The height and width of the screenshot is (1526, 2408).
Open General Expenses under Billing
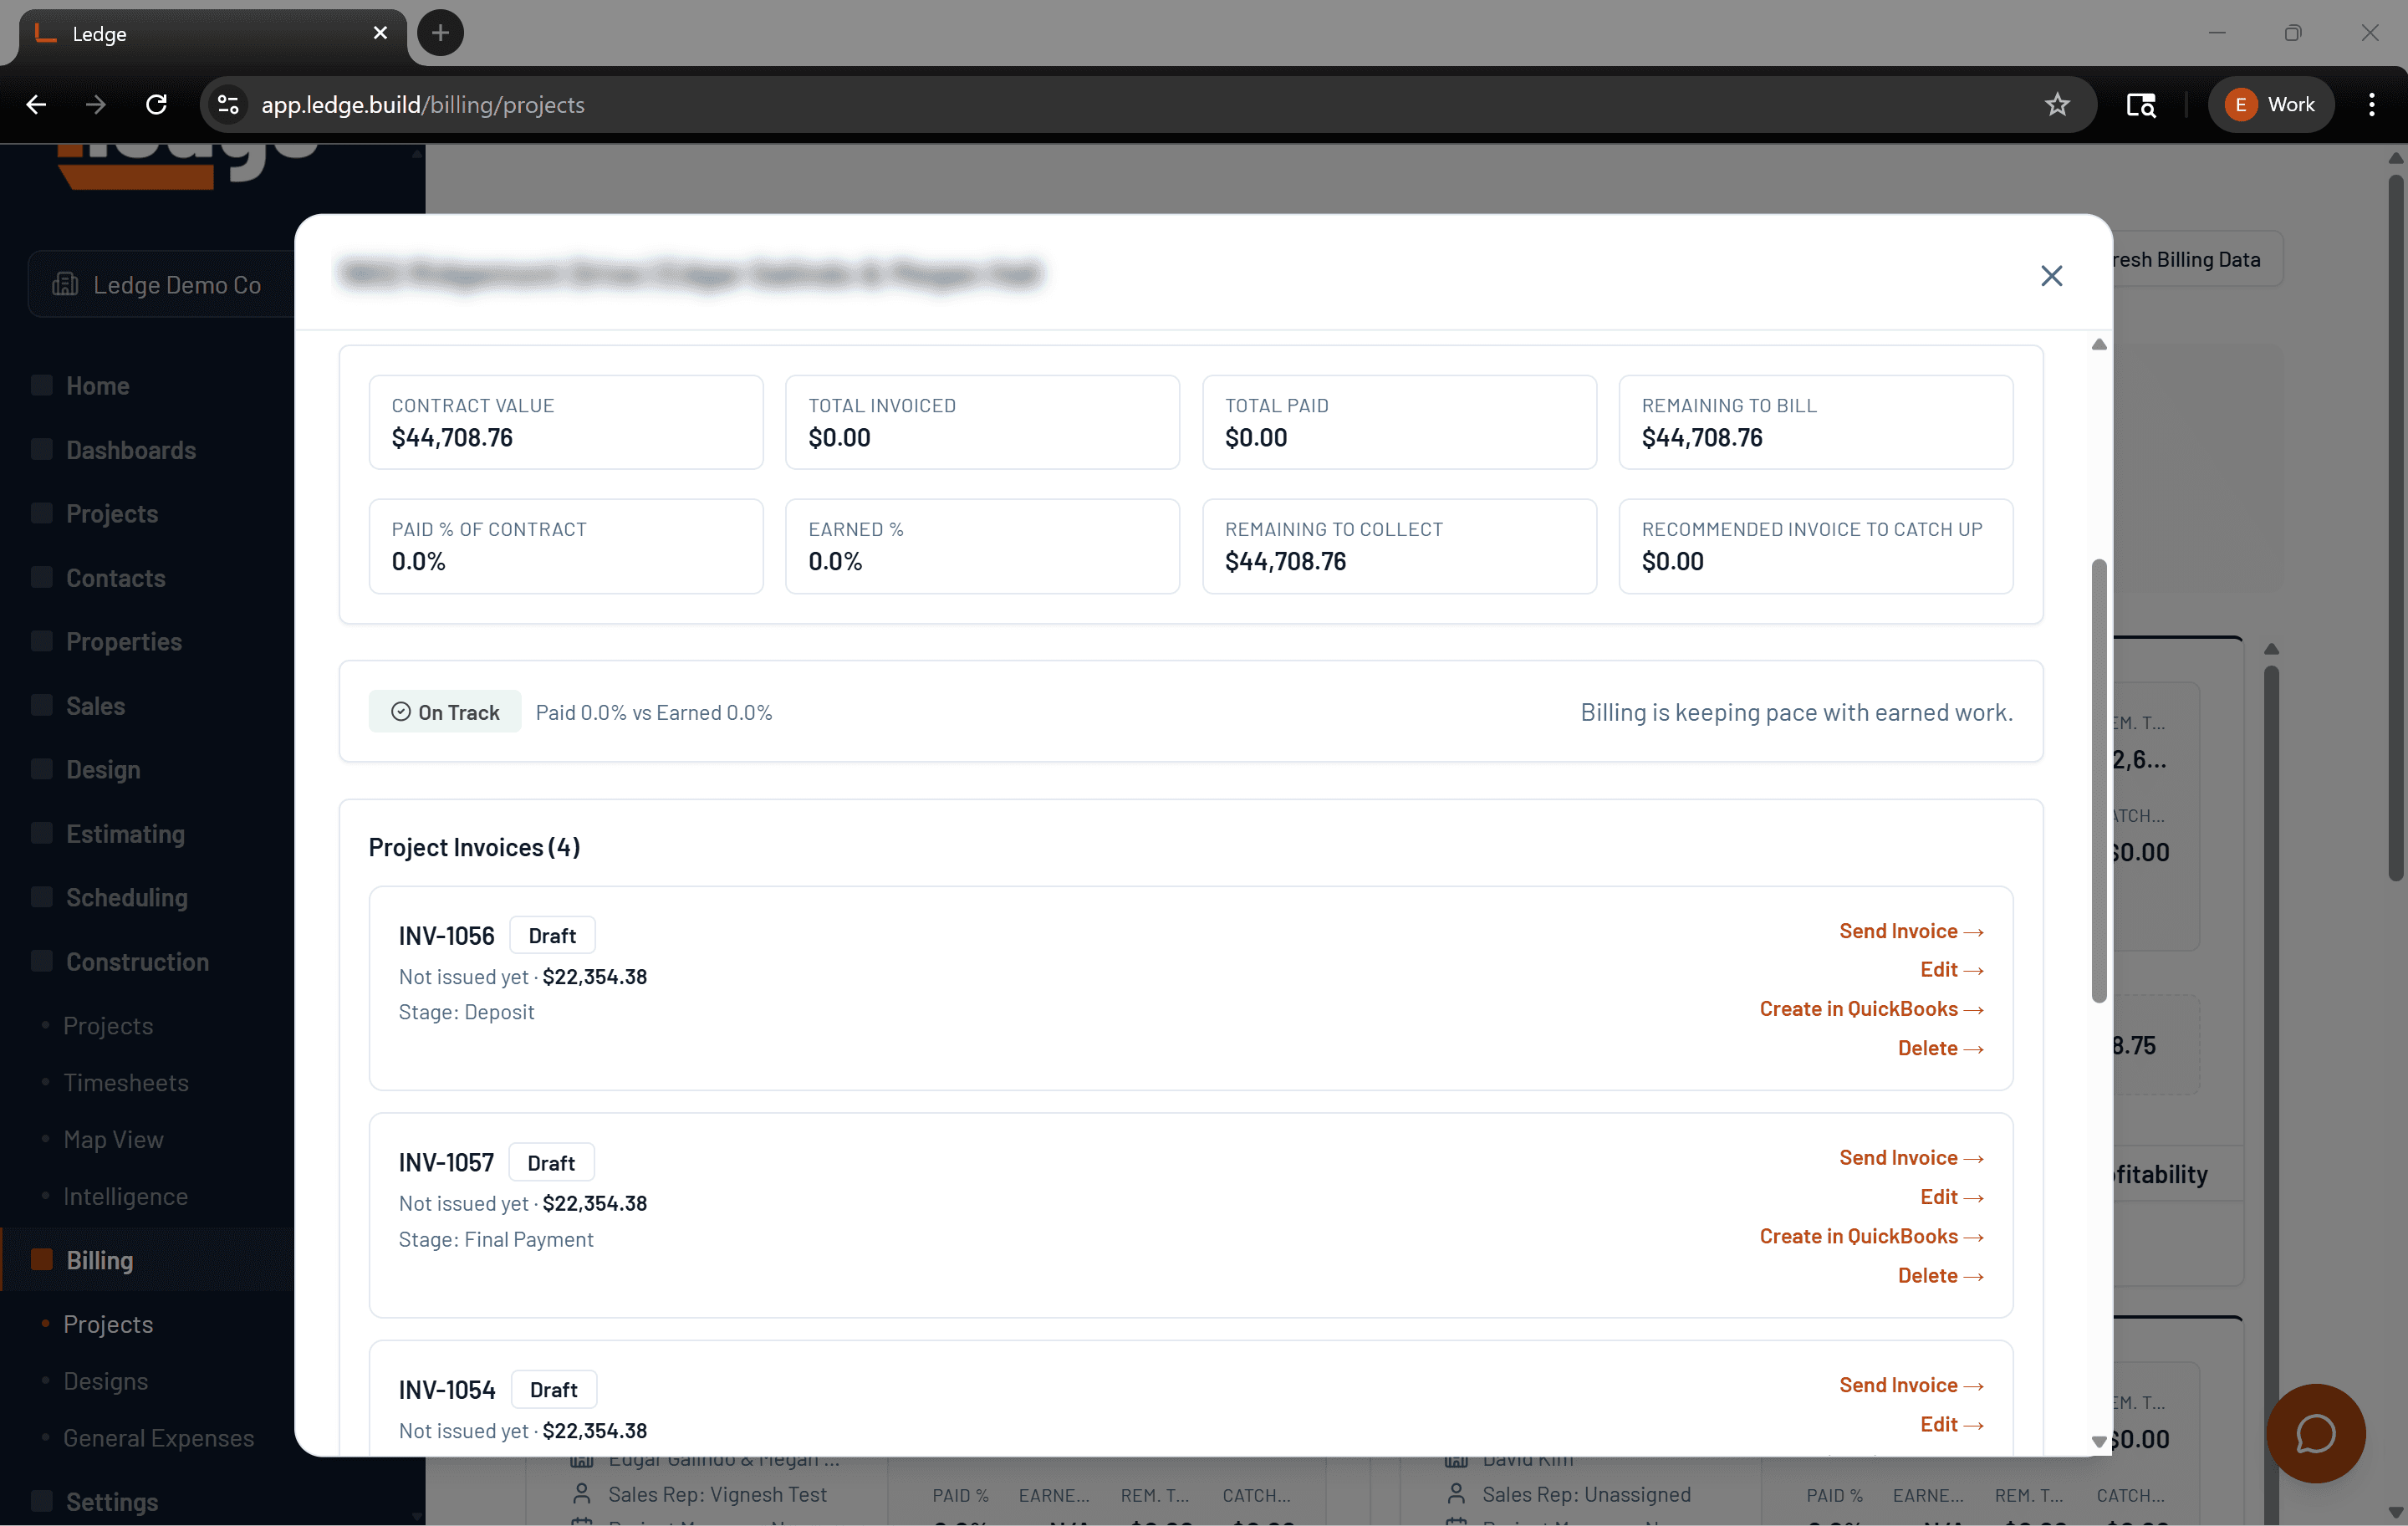coord(159,1438)
